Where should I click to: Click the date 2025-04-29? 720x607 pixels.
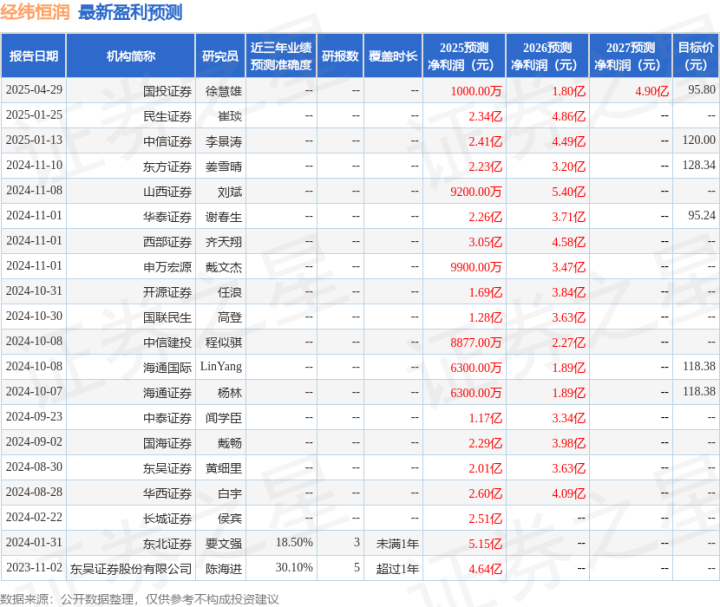pyautogui.click(x=34, y=90)
